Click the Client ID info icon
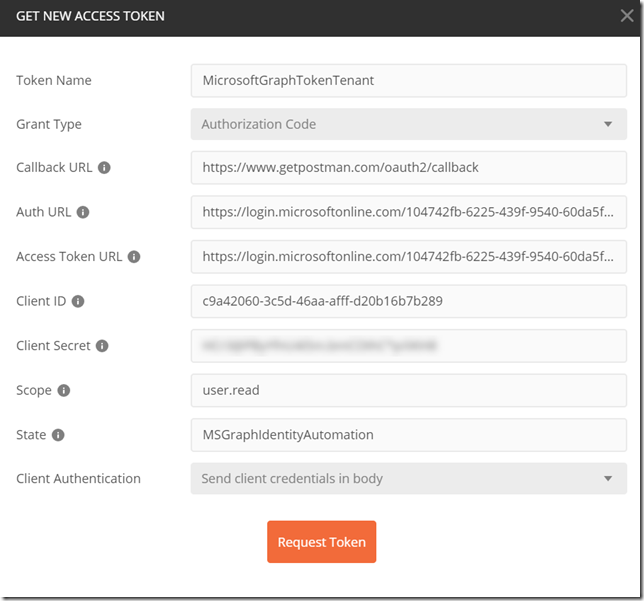 78,301
